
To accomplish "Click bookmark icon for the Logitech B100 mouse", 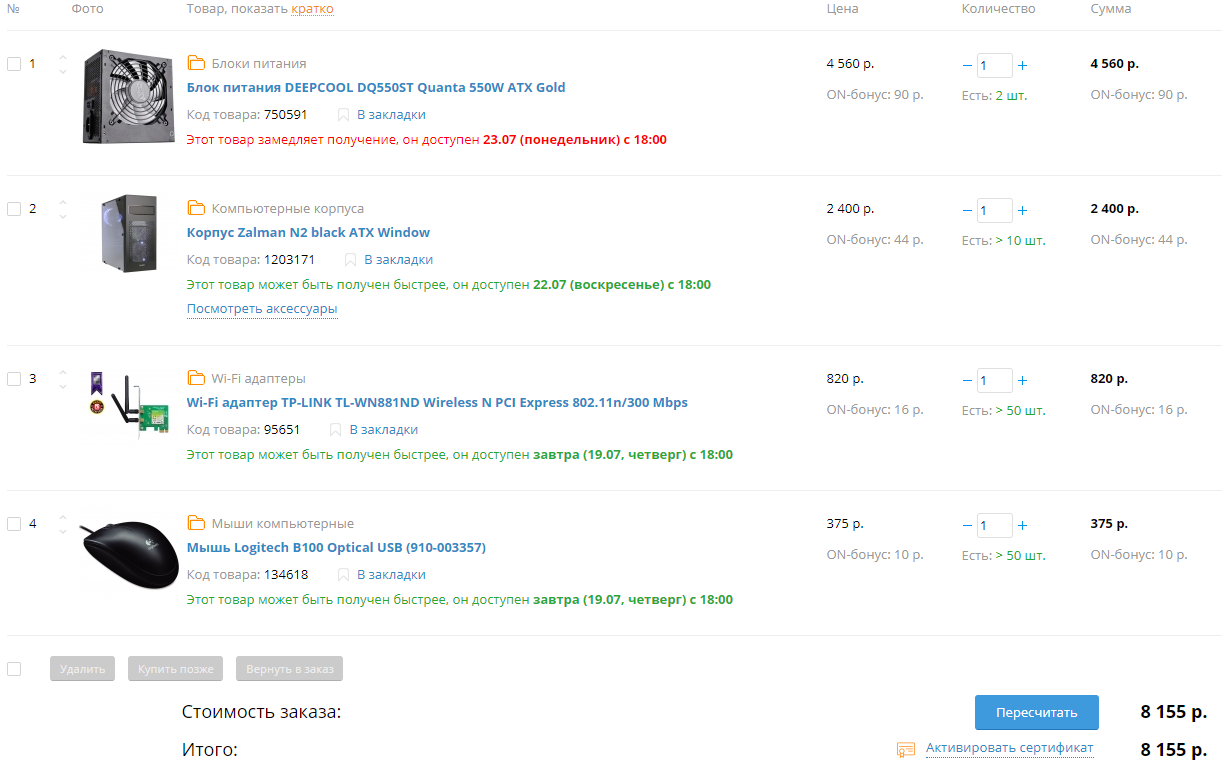I will (343, 574).
